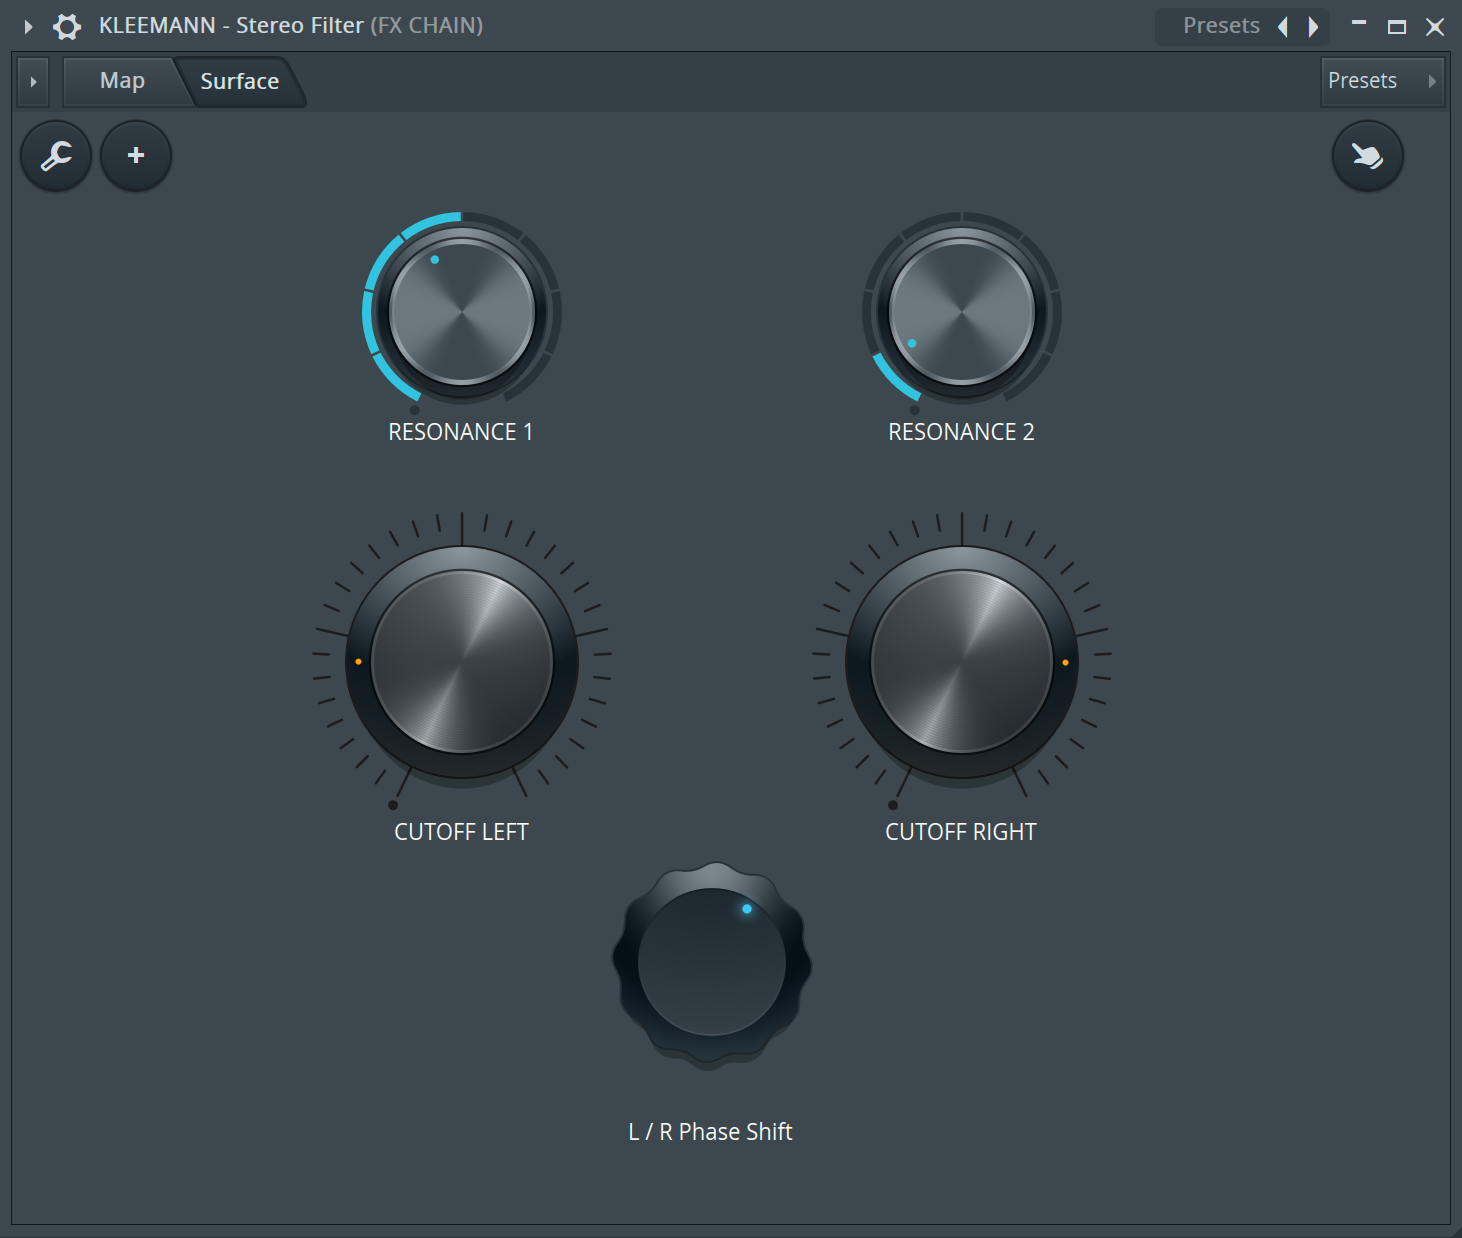
Task: Click the CUTOFF RIGHT knob
Action: coord(961,662)
